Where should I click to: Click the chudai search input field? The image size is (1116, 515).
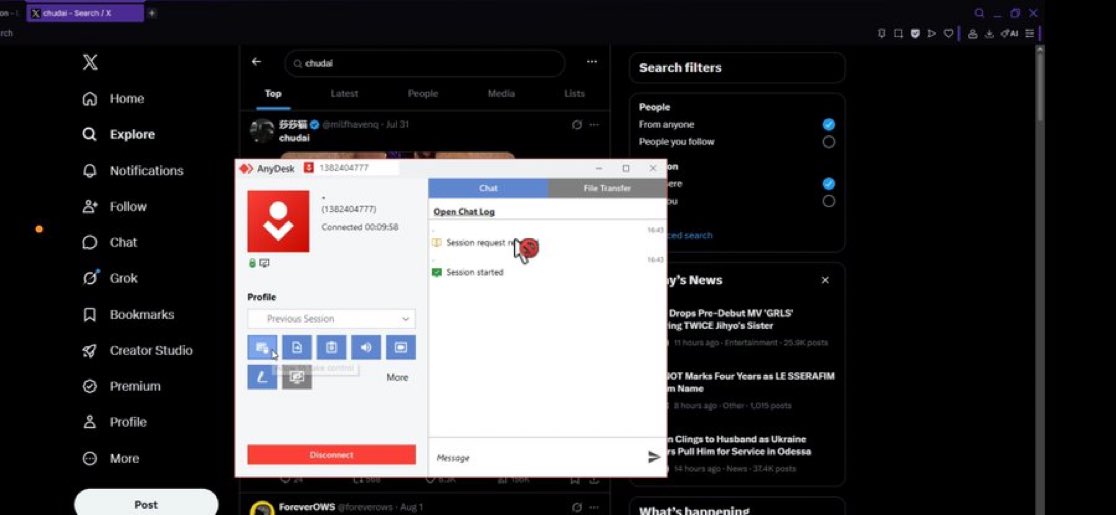[424, 63]
